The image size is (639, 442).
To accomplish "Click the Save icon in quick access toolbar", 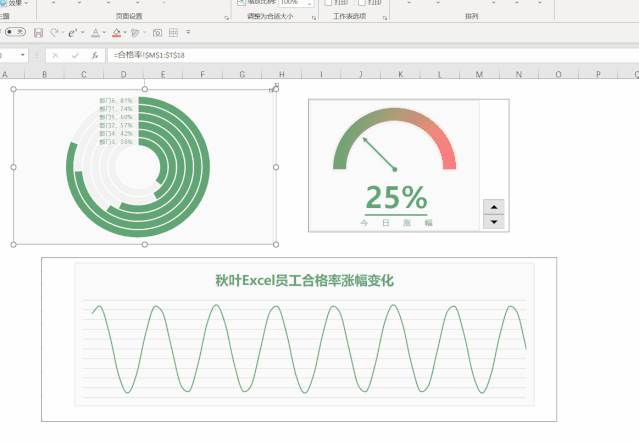I will click(x=38, y=33).
